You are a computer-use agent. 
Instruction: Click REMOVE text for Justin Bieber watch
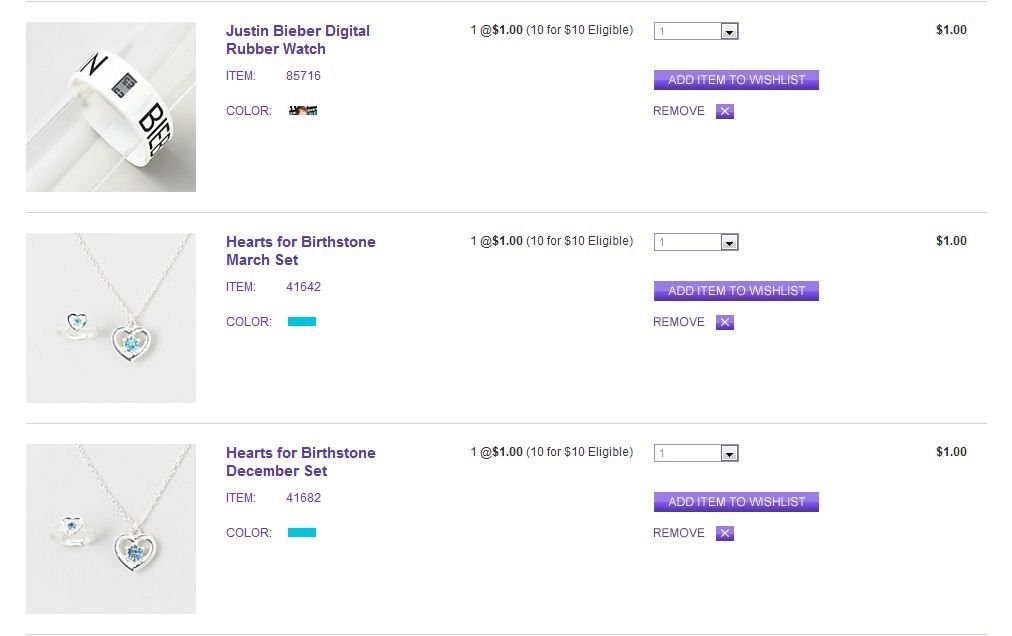coord(679,111)
